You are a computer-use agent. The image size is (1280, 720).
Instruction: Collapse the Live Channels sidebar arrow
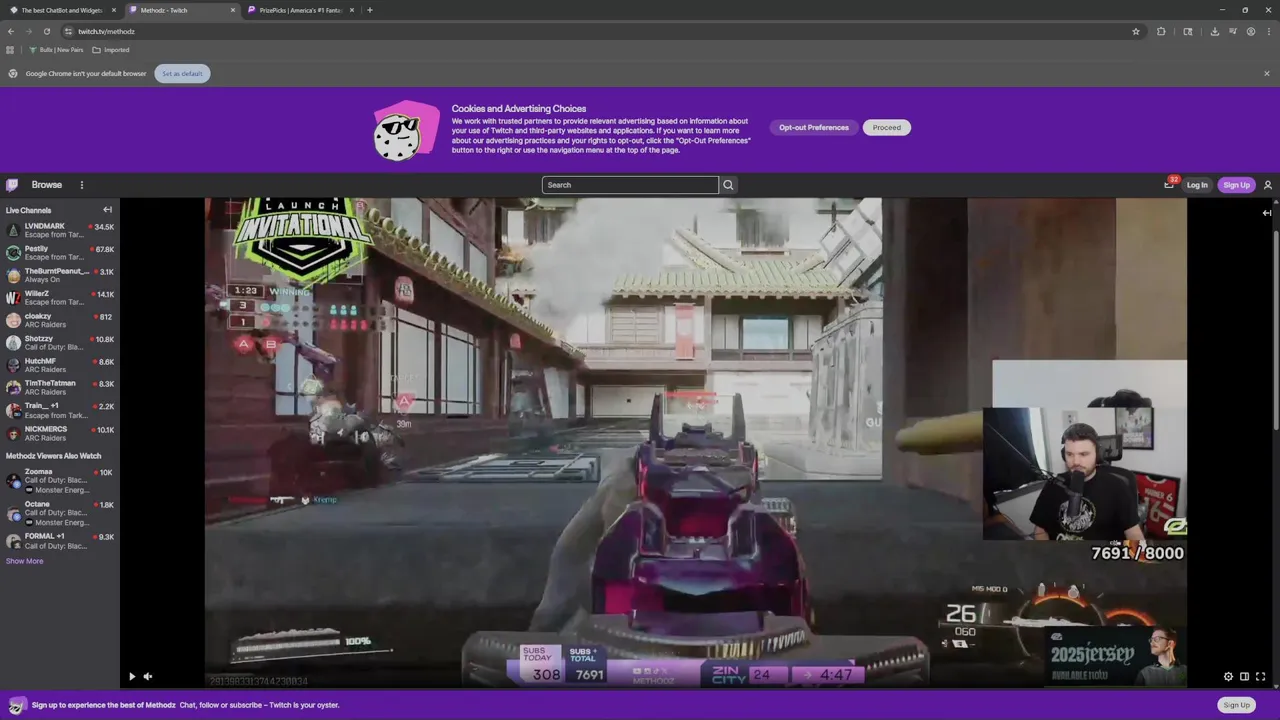tap(107, 210)
